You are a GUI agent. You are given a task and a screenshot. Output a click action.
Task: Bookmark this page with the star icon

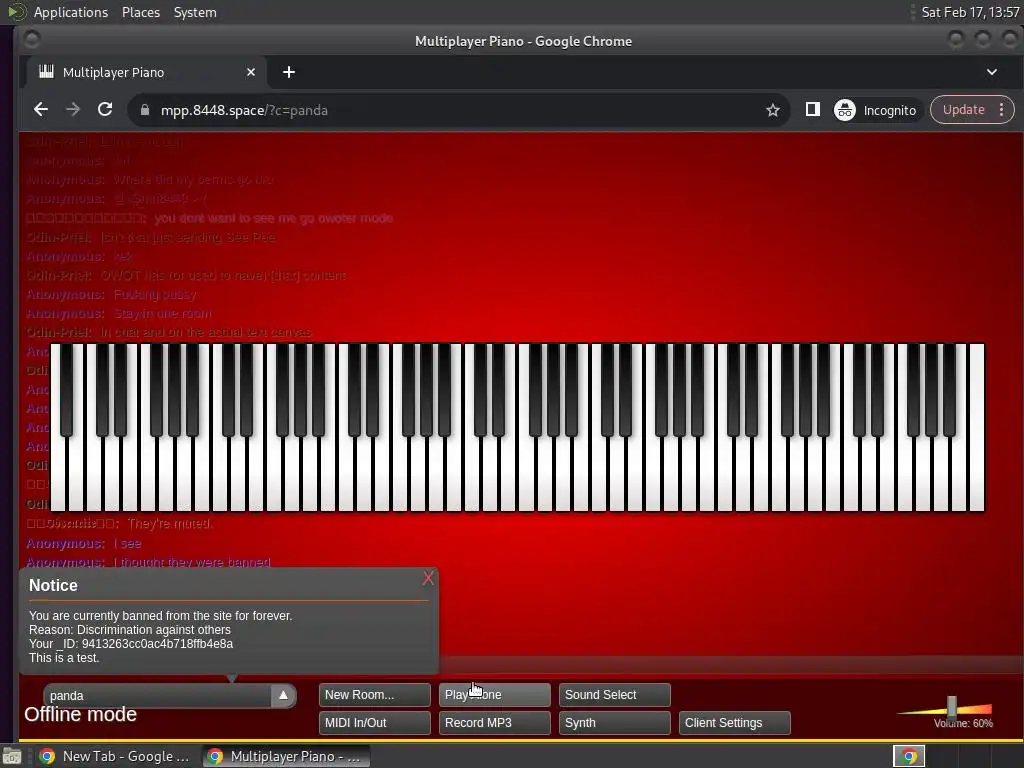[x=773, y=110]
